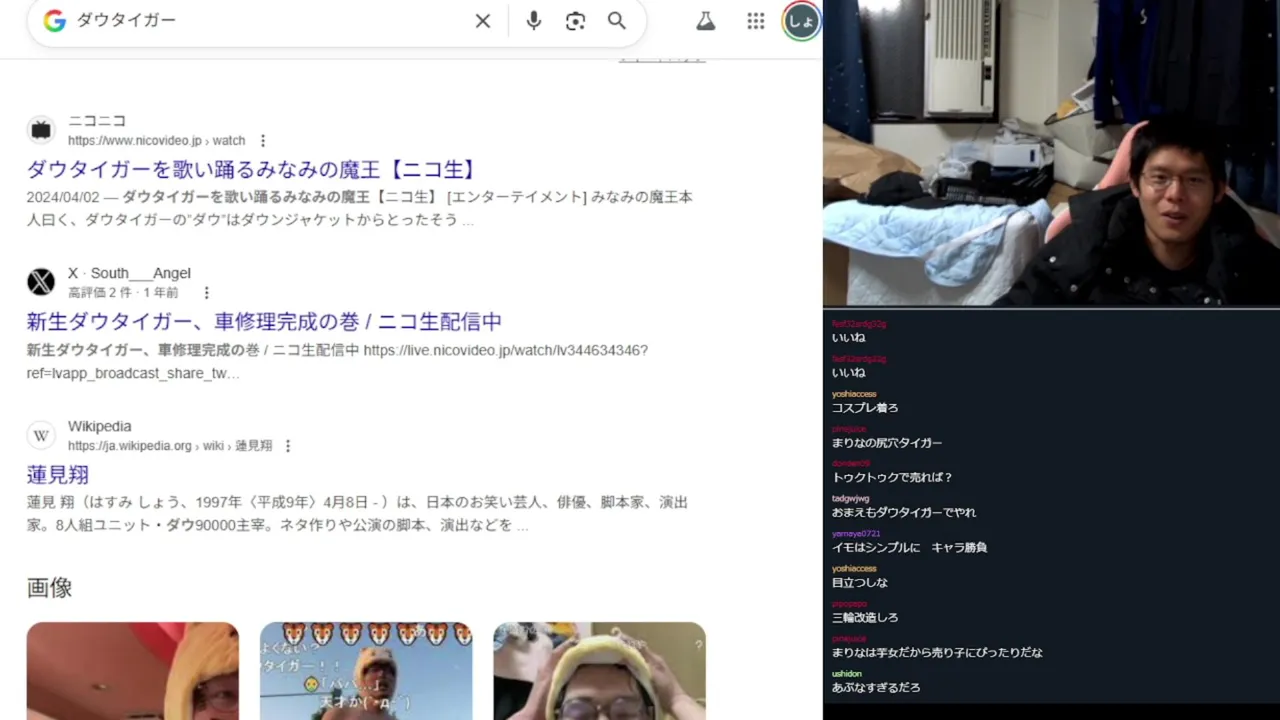Click username yamaya0721 in chat
The height and width of the screenshot is (720, 1280).
856,534
